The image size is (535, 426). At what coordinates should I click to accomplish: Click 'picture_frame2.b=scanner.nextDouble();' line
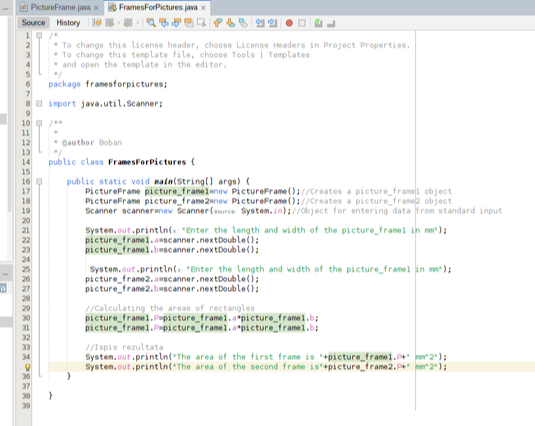(172, 289)
